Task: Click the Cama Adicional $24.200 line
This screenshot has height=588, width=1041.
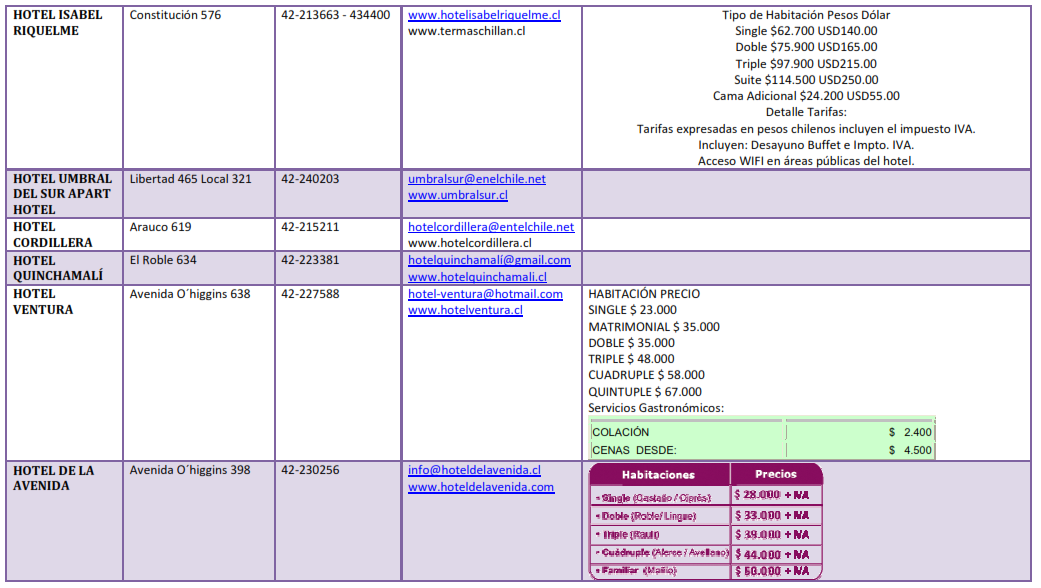Action: point(806,96)
